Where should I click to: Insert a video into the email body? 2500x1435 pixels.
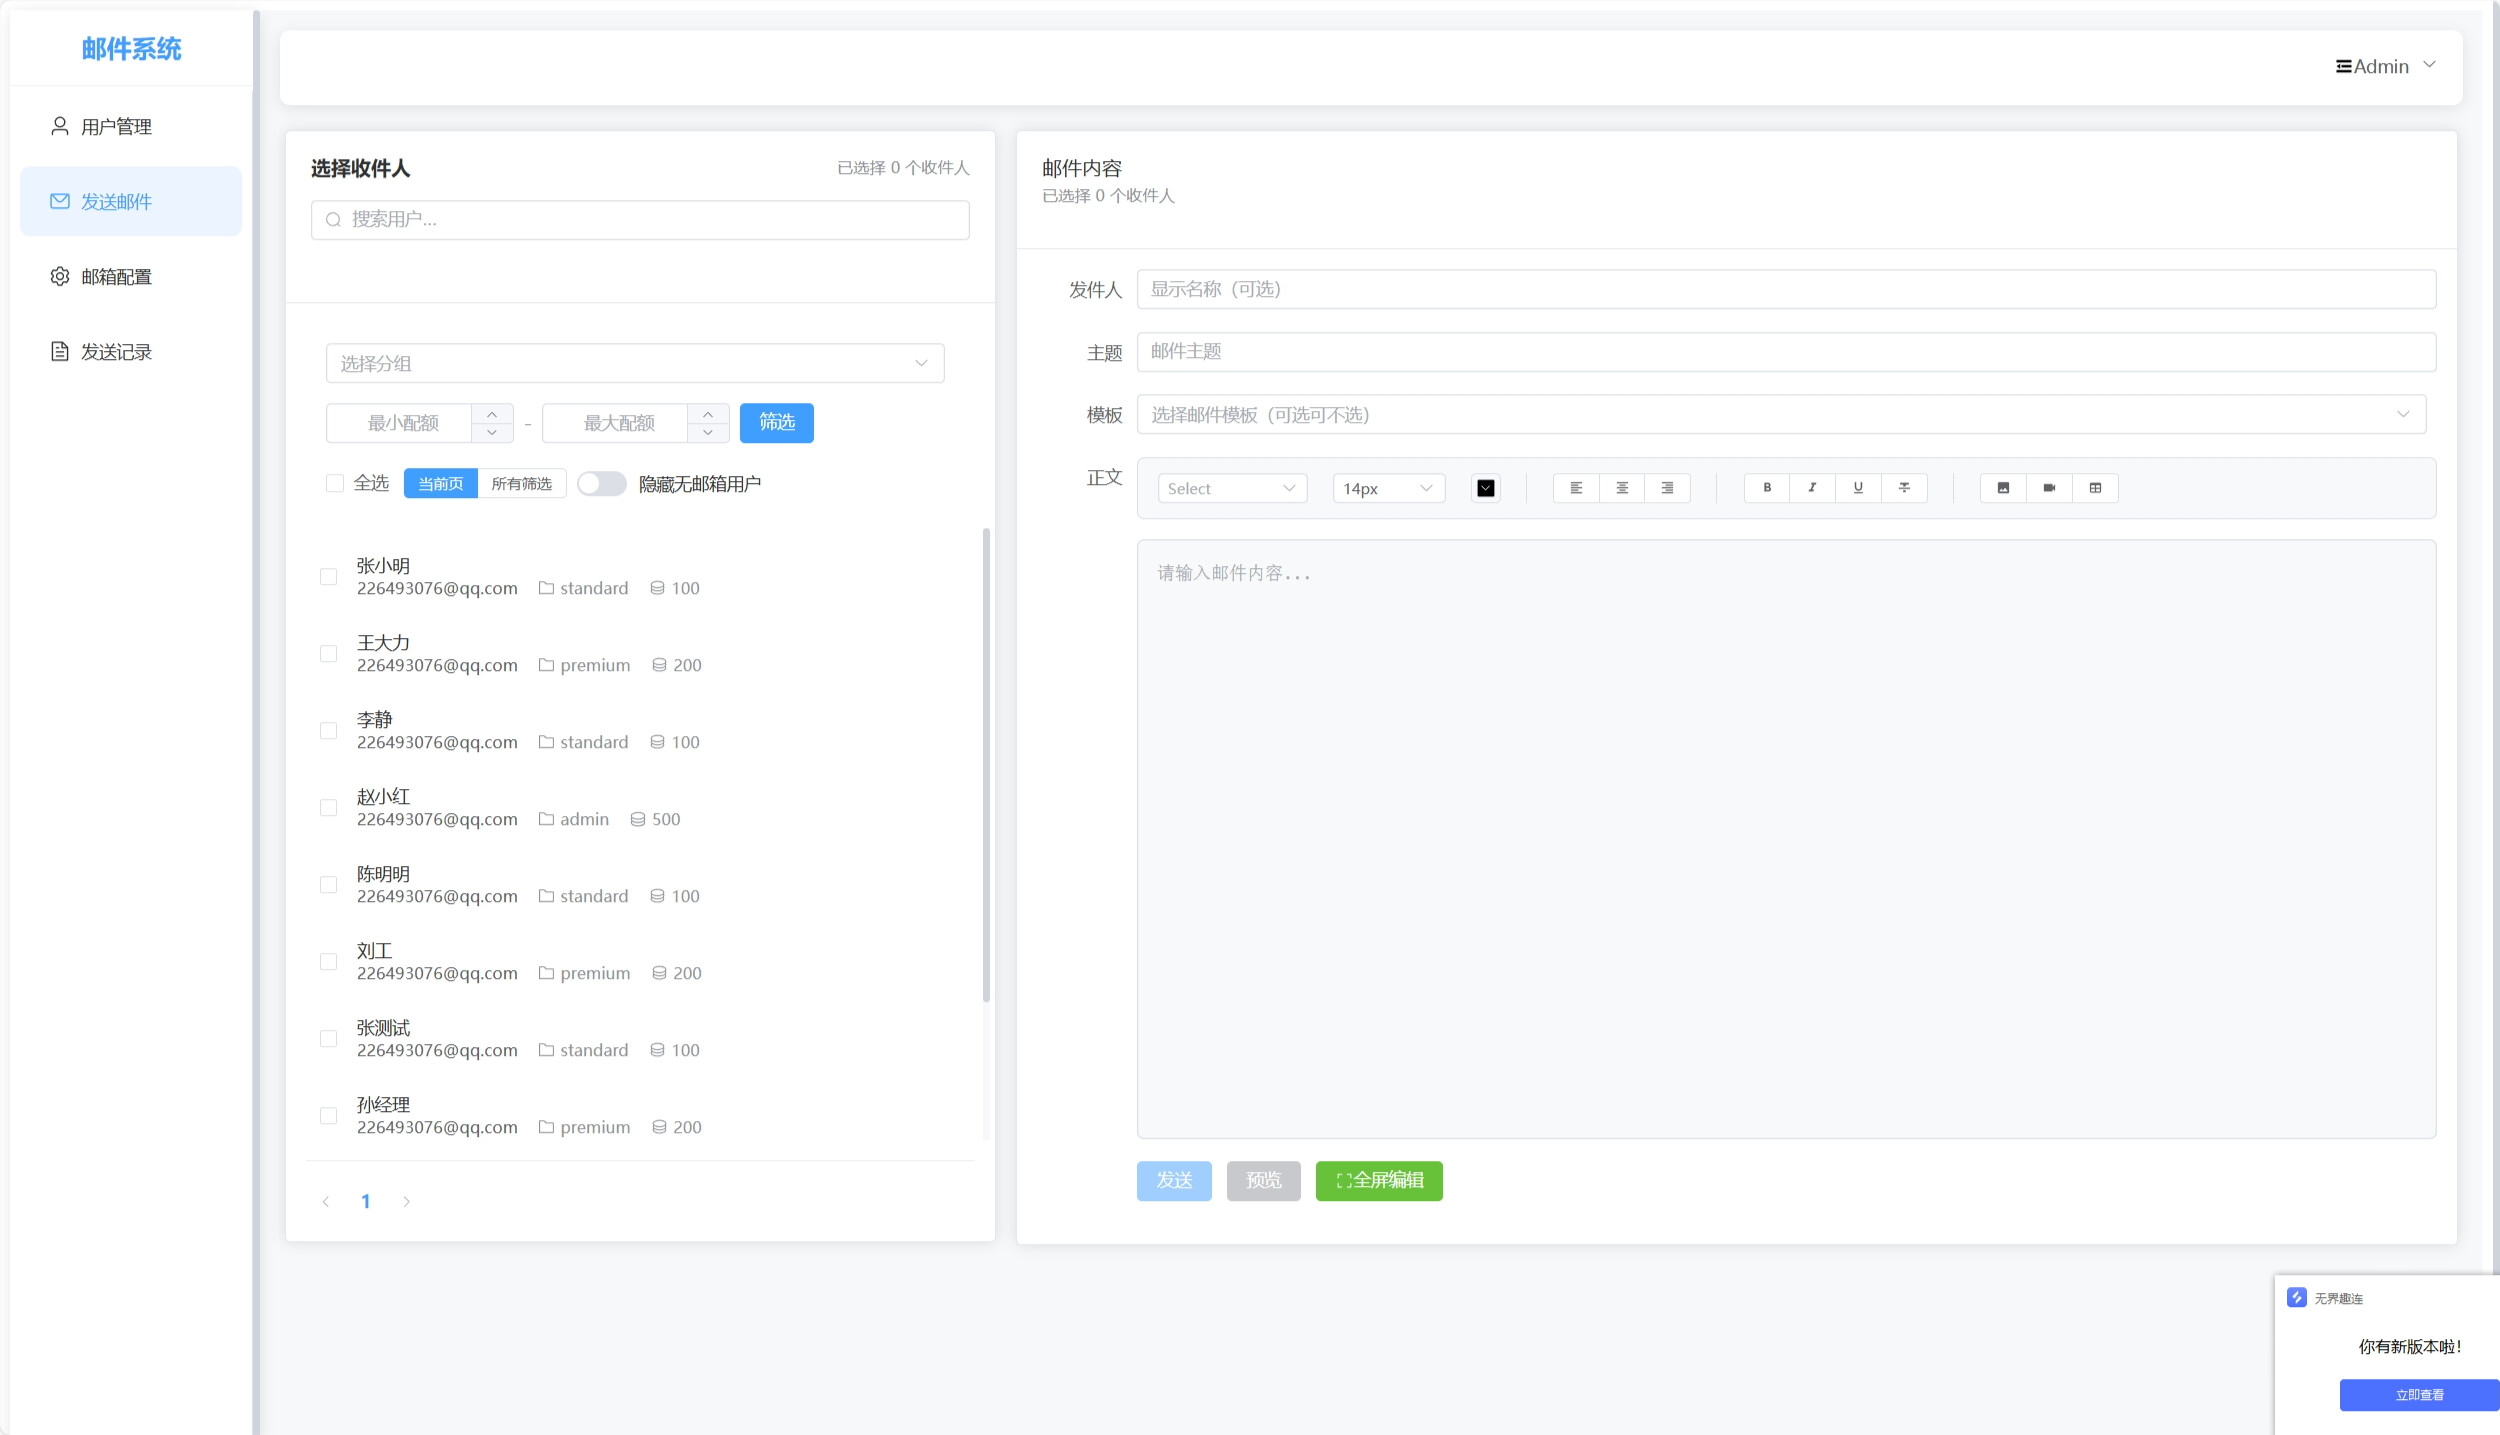(x=2049, y=488)
